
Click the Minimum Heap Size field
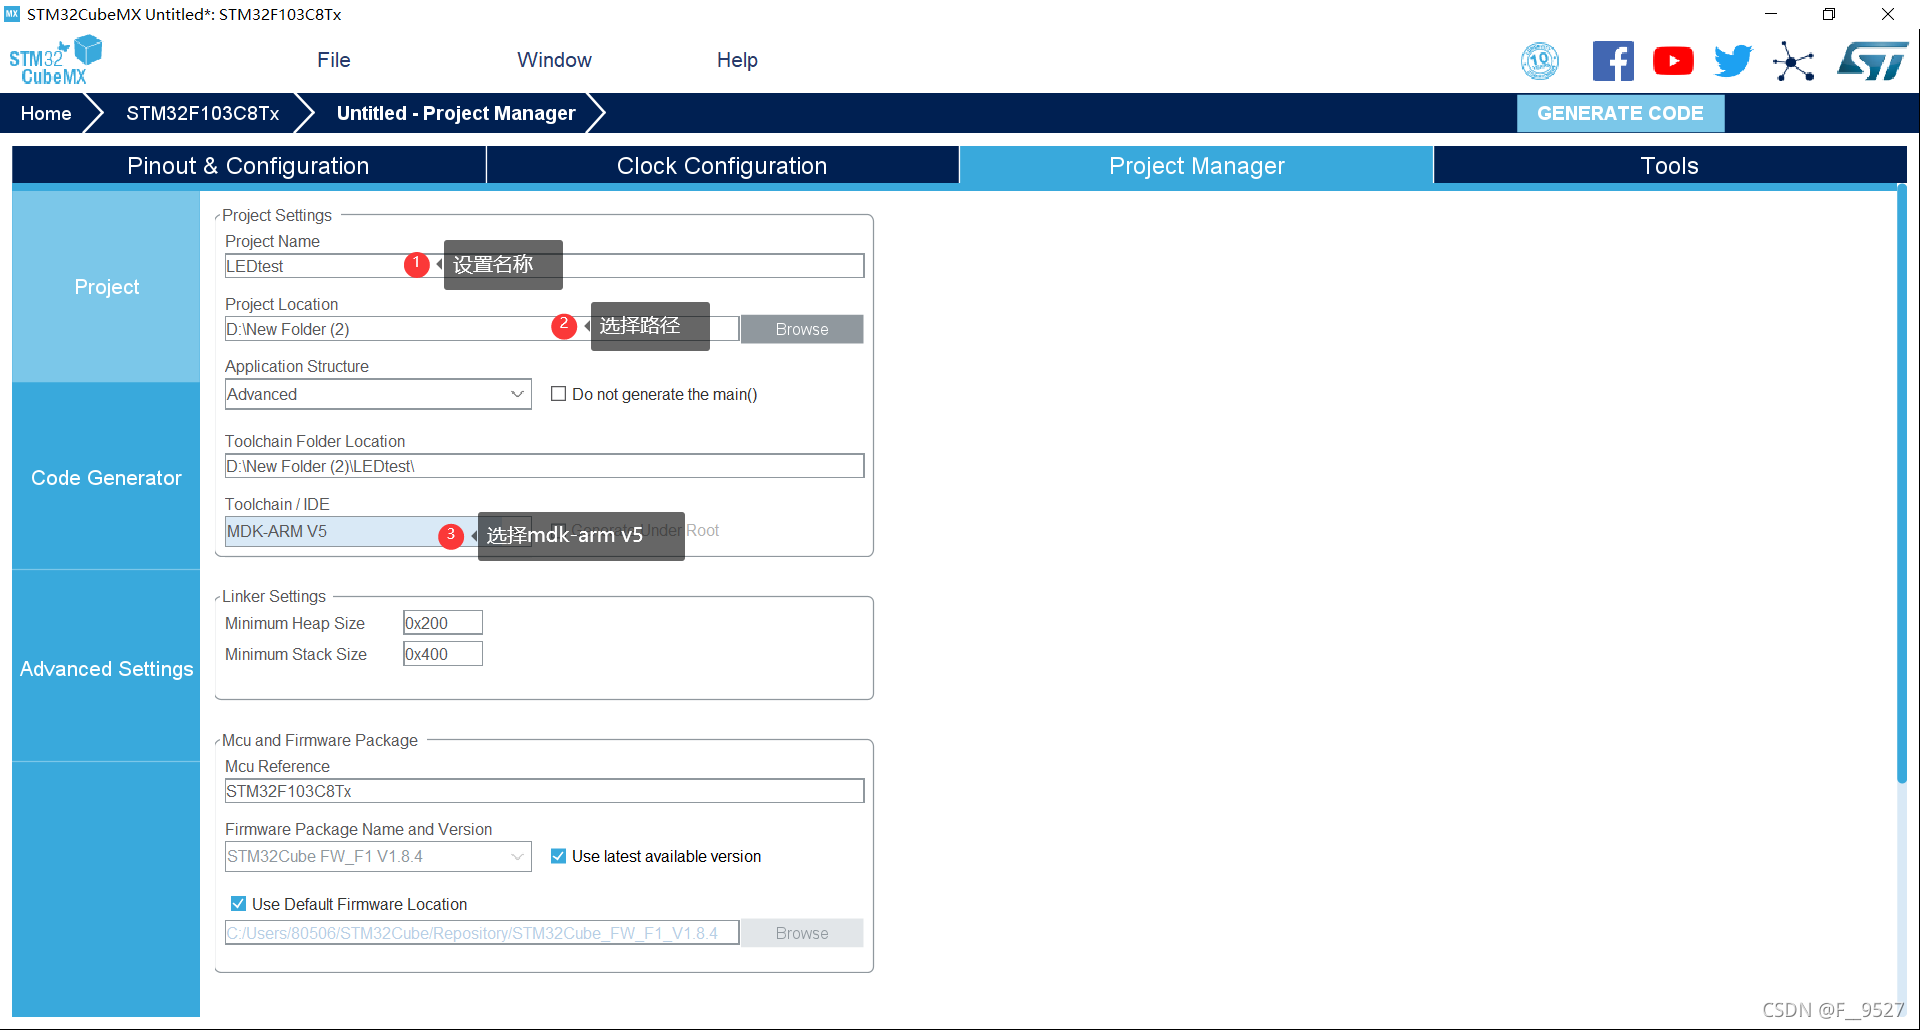[x=442, y=623]
